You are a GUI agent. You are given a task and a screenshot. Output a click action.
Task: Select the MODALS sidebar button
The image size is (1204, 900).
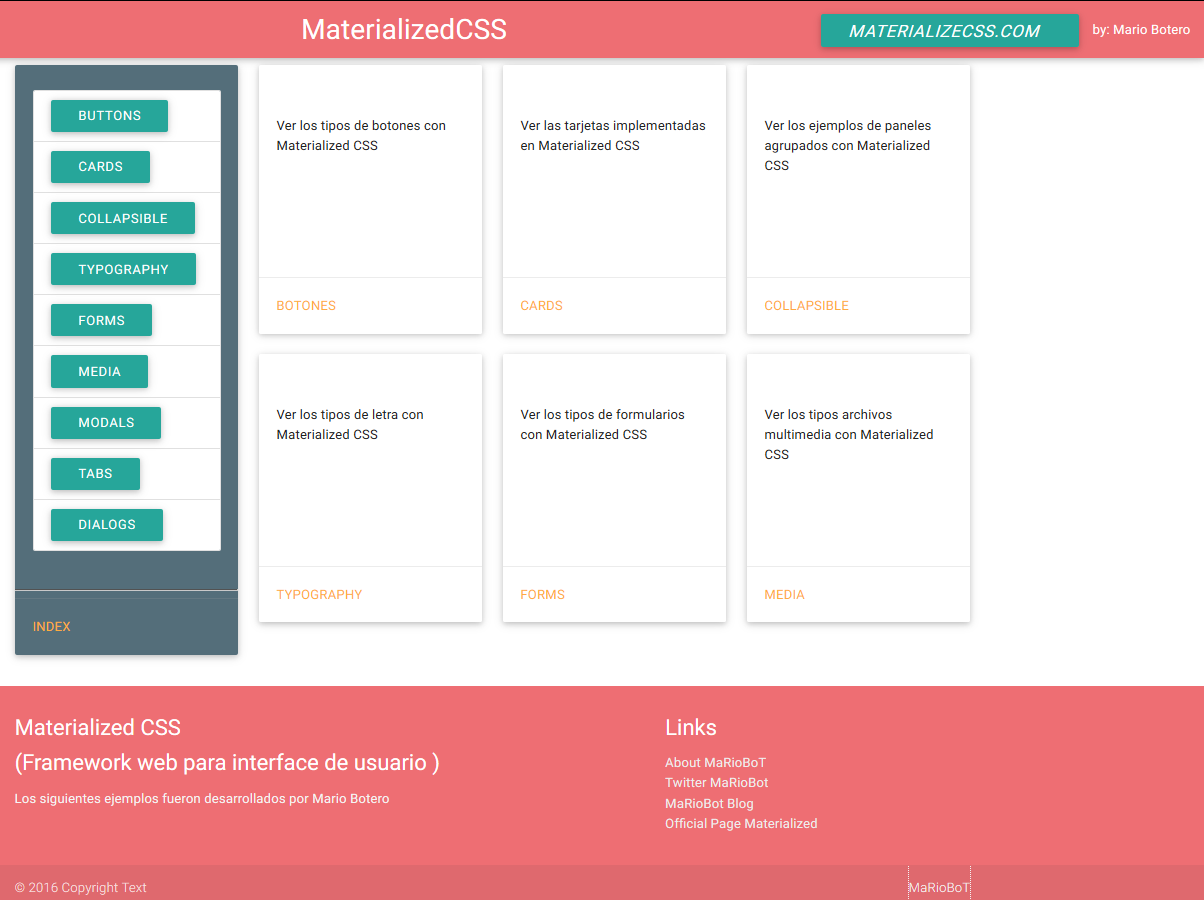tap(106, 422)
